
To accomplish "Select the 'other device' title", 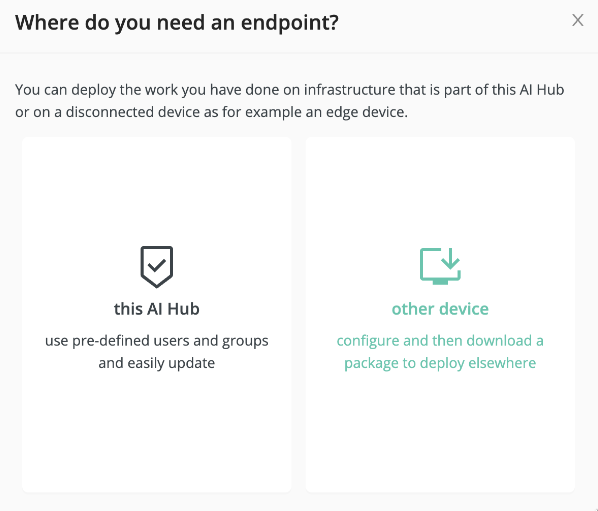I will 440,309.
